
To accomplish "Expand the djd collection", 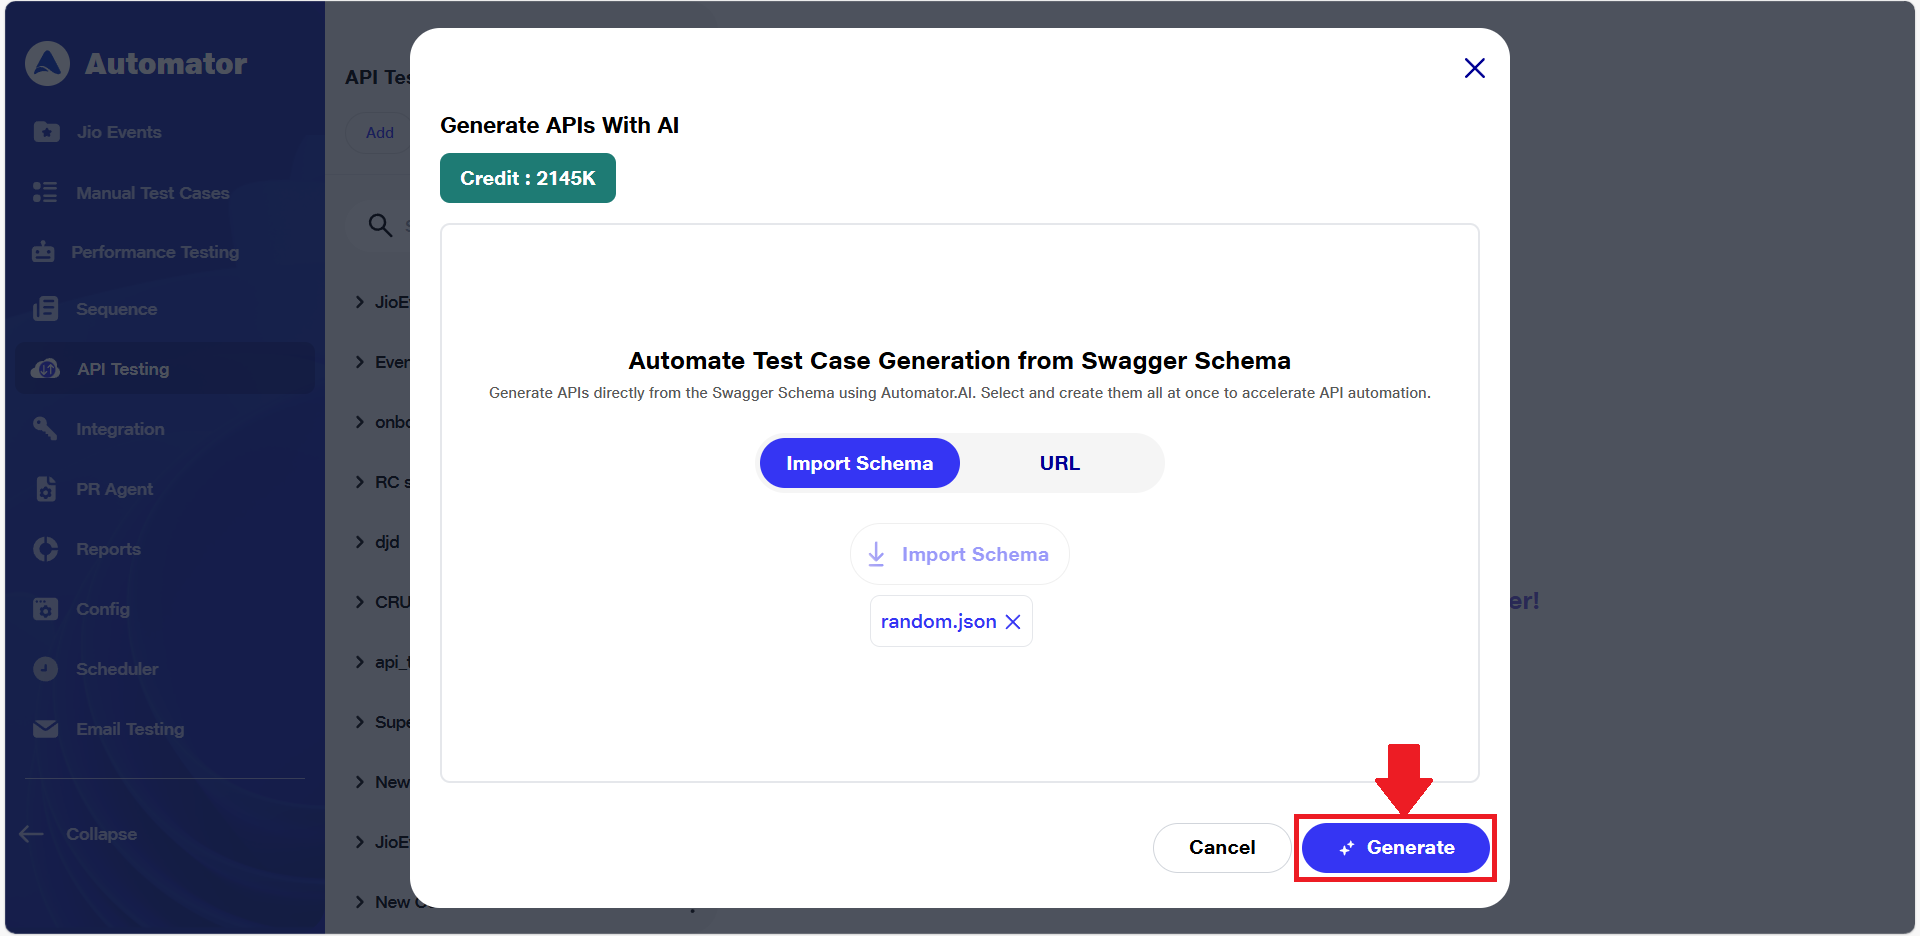I will click(360, 542).
